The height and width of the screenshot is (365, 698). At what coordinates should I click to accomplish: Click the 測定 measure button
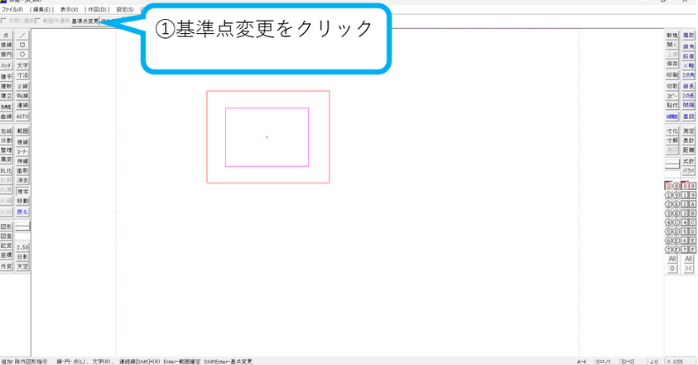coord(689,131)
